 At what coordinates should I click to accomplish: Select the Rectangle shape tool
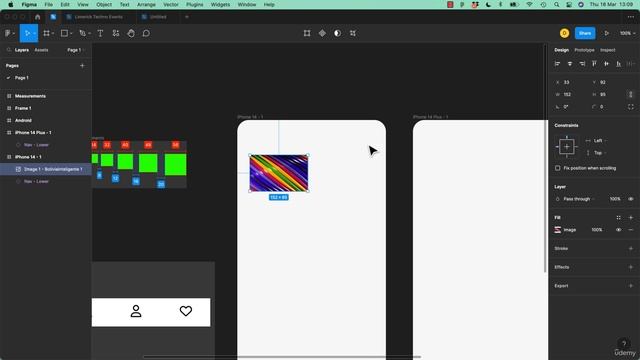click(x=64, y=33)
